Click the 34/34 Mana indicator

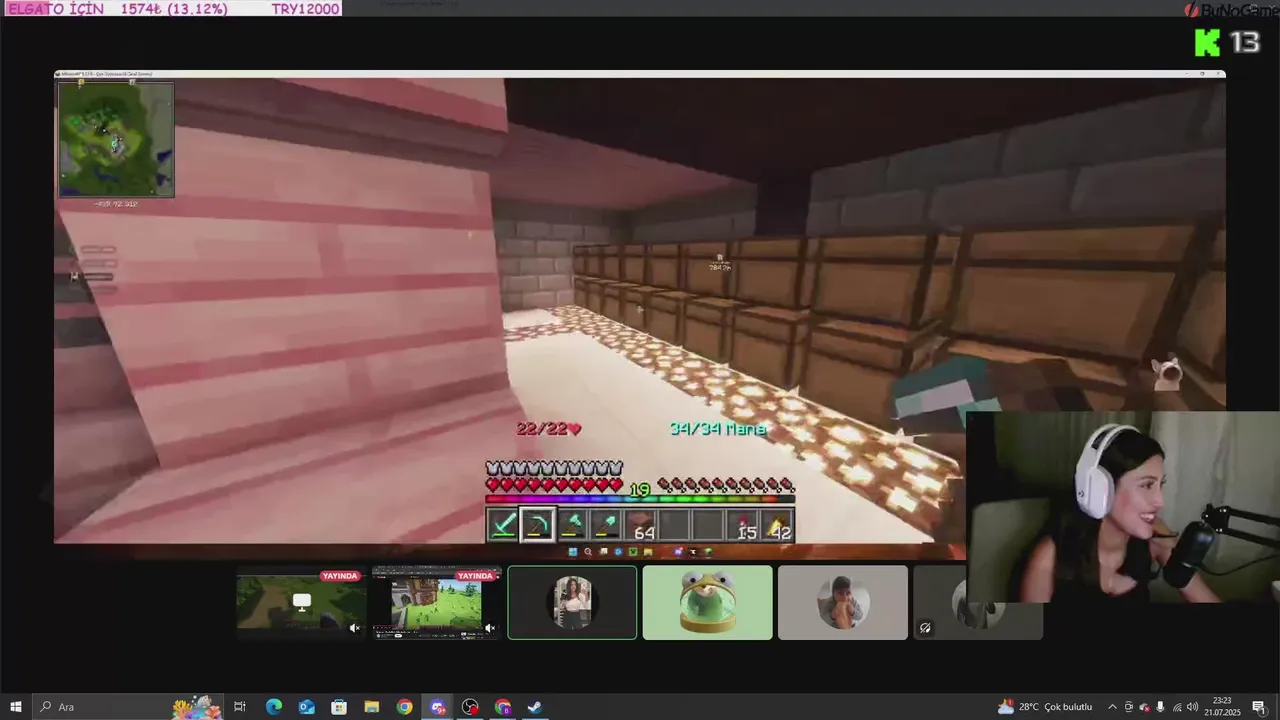coord(718,429)
